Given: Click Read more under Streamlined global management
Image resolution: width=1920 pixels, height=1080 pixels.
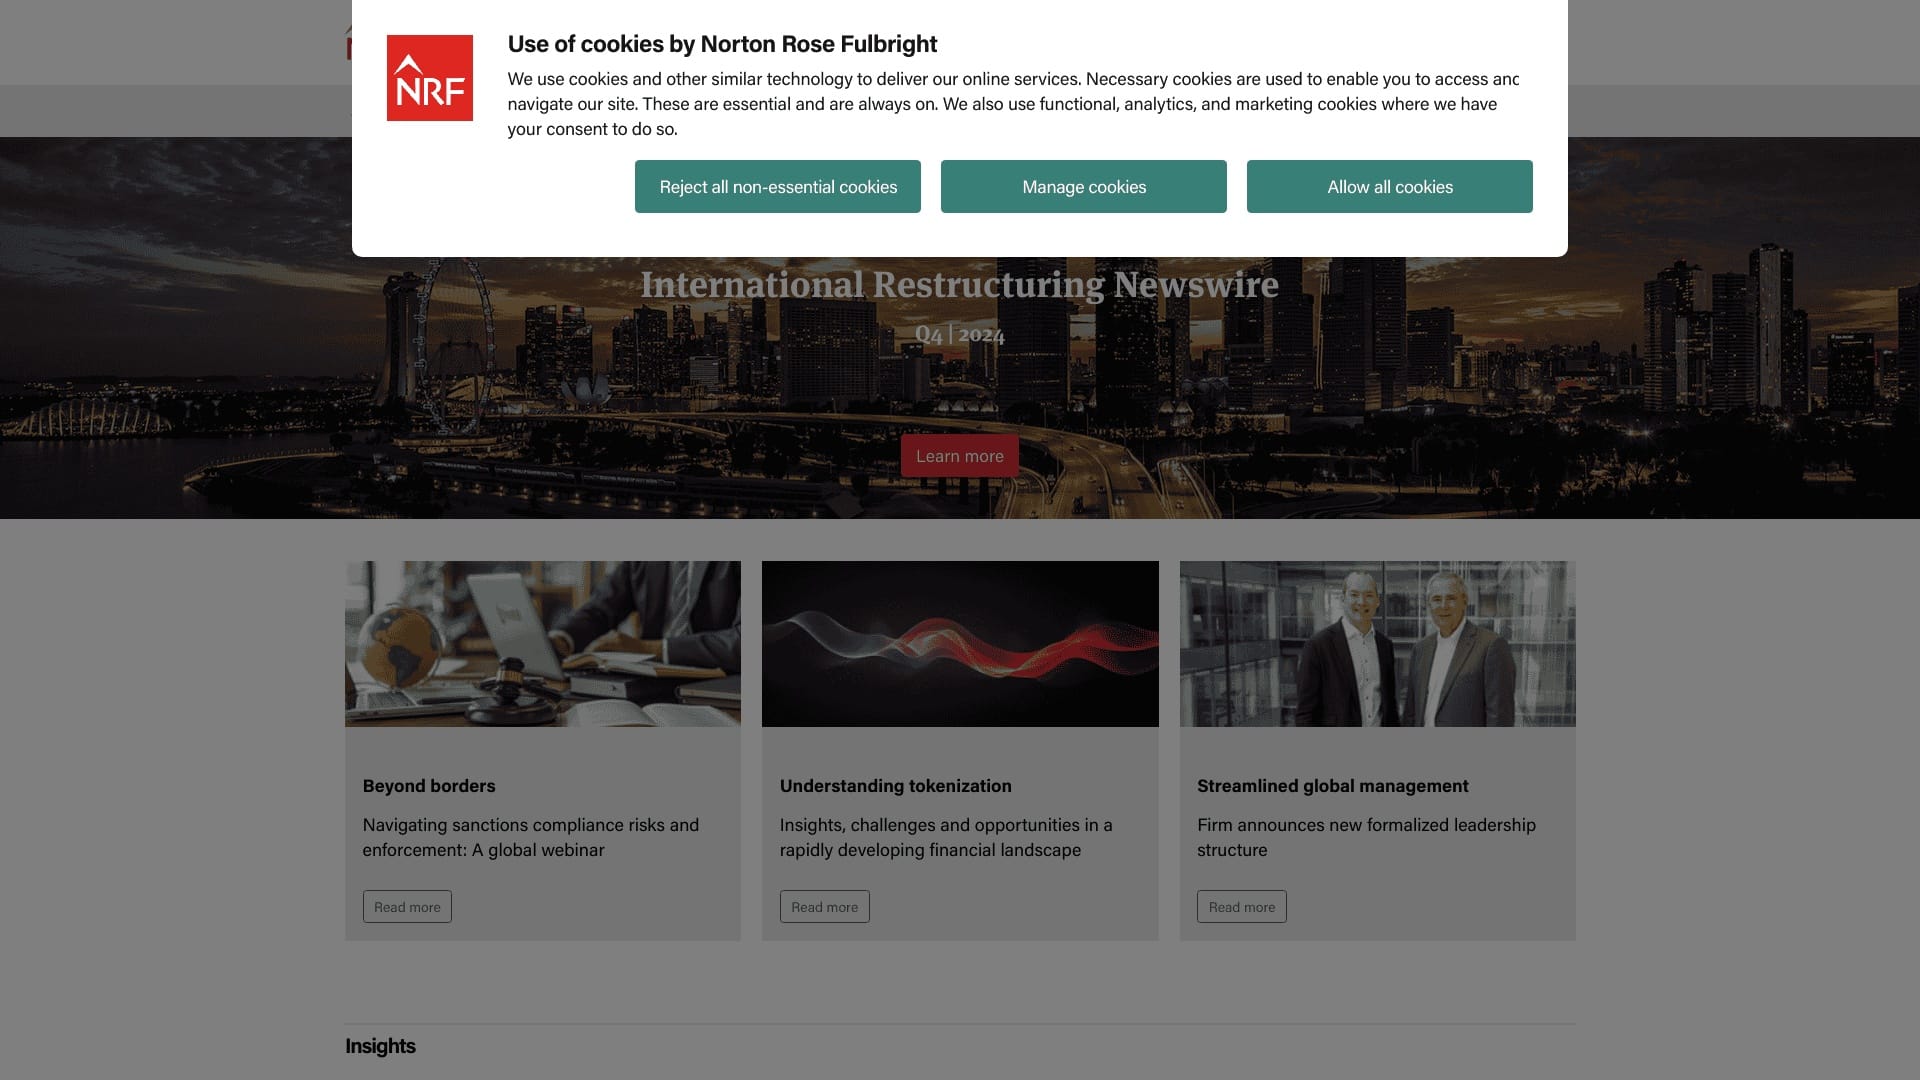Looking at the screenshot, I should tap(1241, 906).
